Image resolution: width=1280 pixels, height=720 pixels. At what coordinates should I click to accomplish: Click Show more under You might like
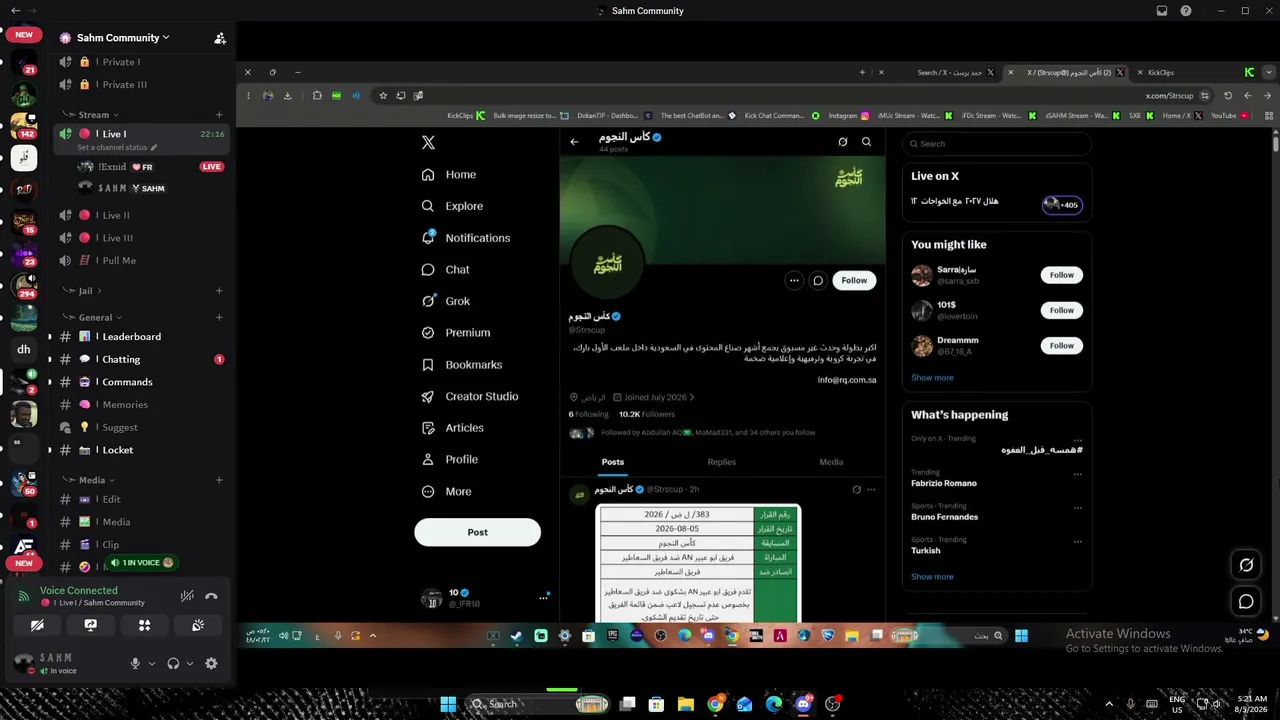pos(932,378)
